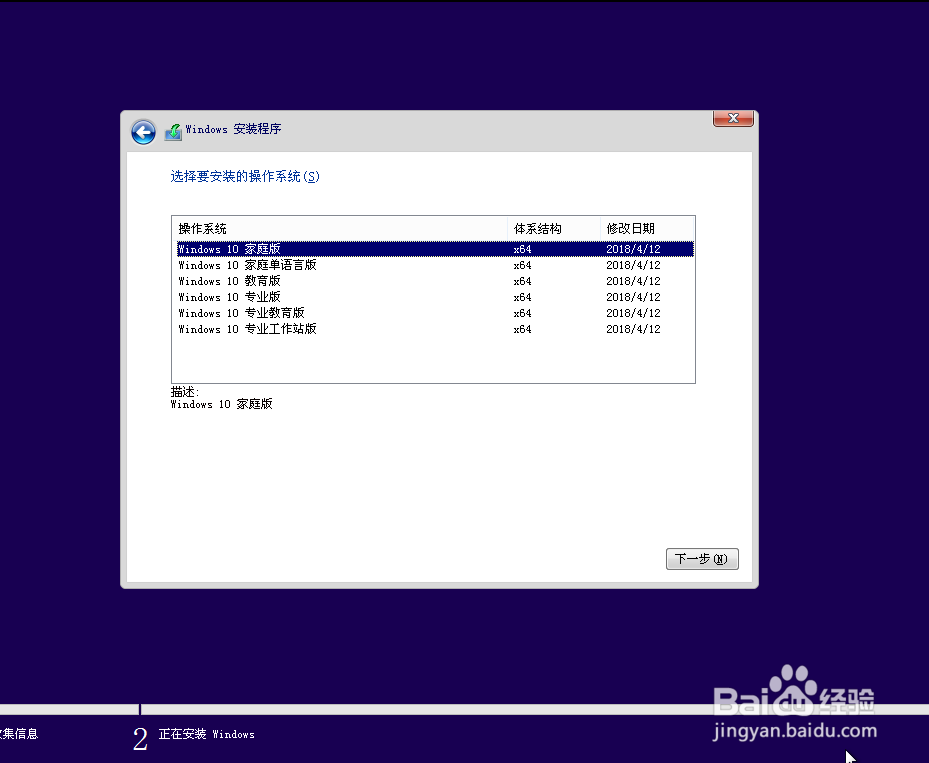Click the Windows Setup installer icon
This screenshot has width=929, height=763.
173,132
